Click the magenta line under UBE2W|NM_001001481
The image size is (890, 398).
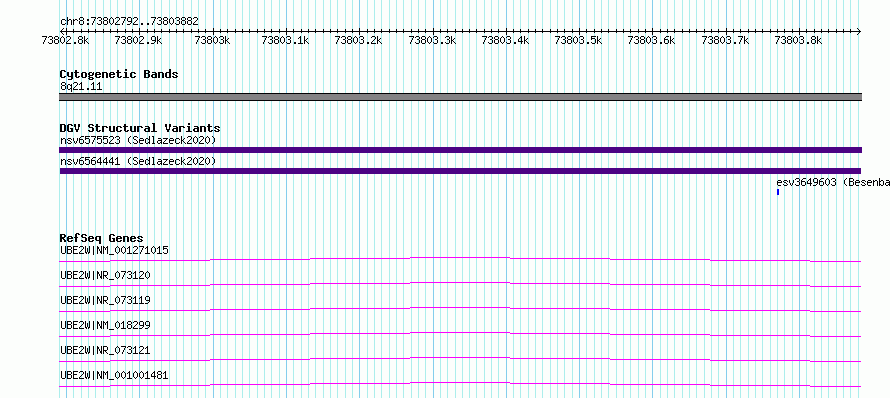click(460, 384)
